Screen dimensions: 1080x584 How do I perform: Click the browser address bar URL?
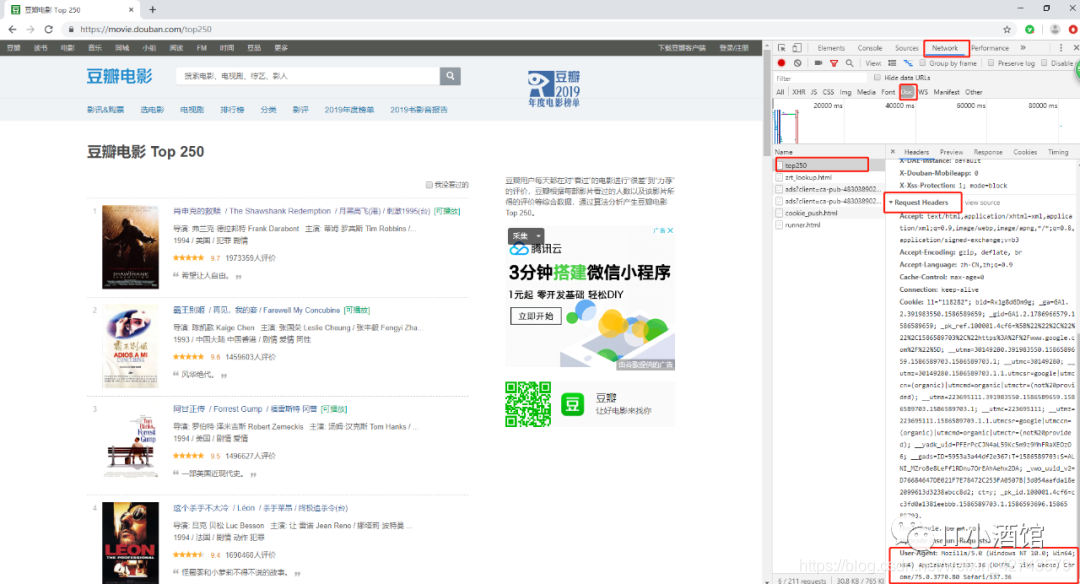tap(146, 29)
